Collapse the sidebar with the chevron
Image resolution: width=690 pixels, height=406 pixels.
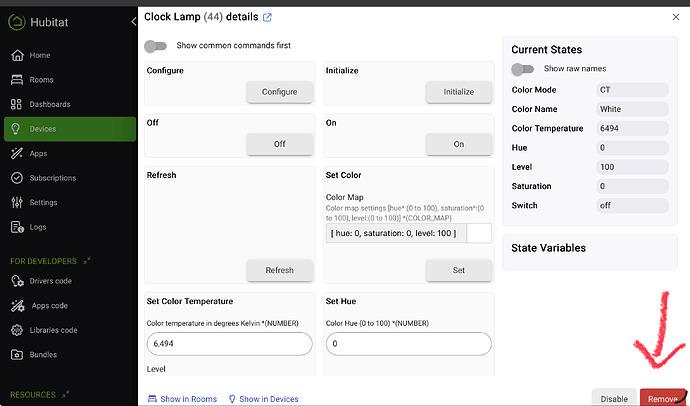click(133, 22)
